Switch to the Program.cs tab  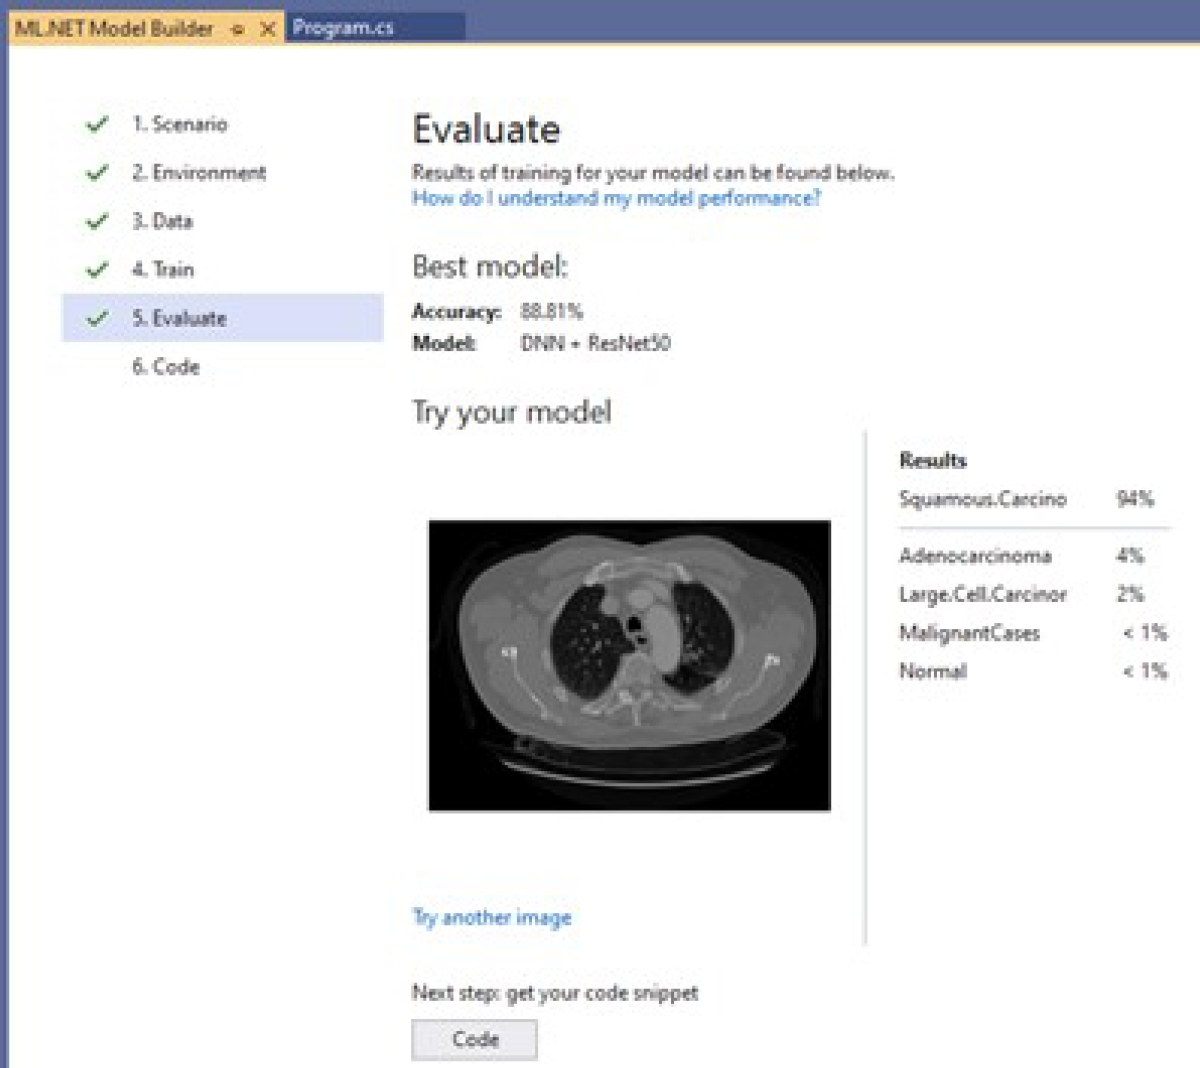tap(343, 28)
